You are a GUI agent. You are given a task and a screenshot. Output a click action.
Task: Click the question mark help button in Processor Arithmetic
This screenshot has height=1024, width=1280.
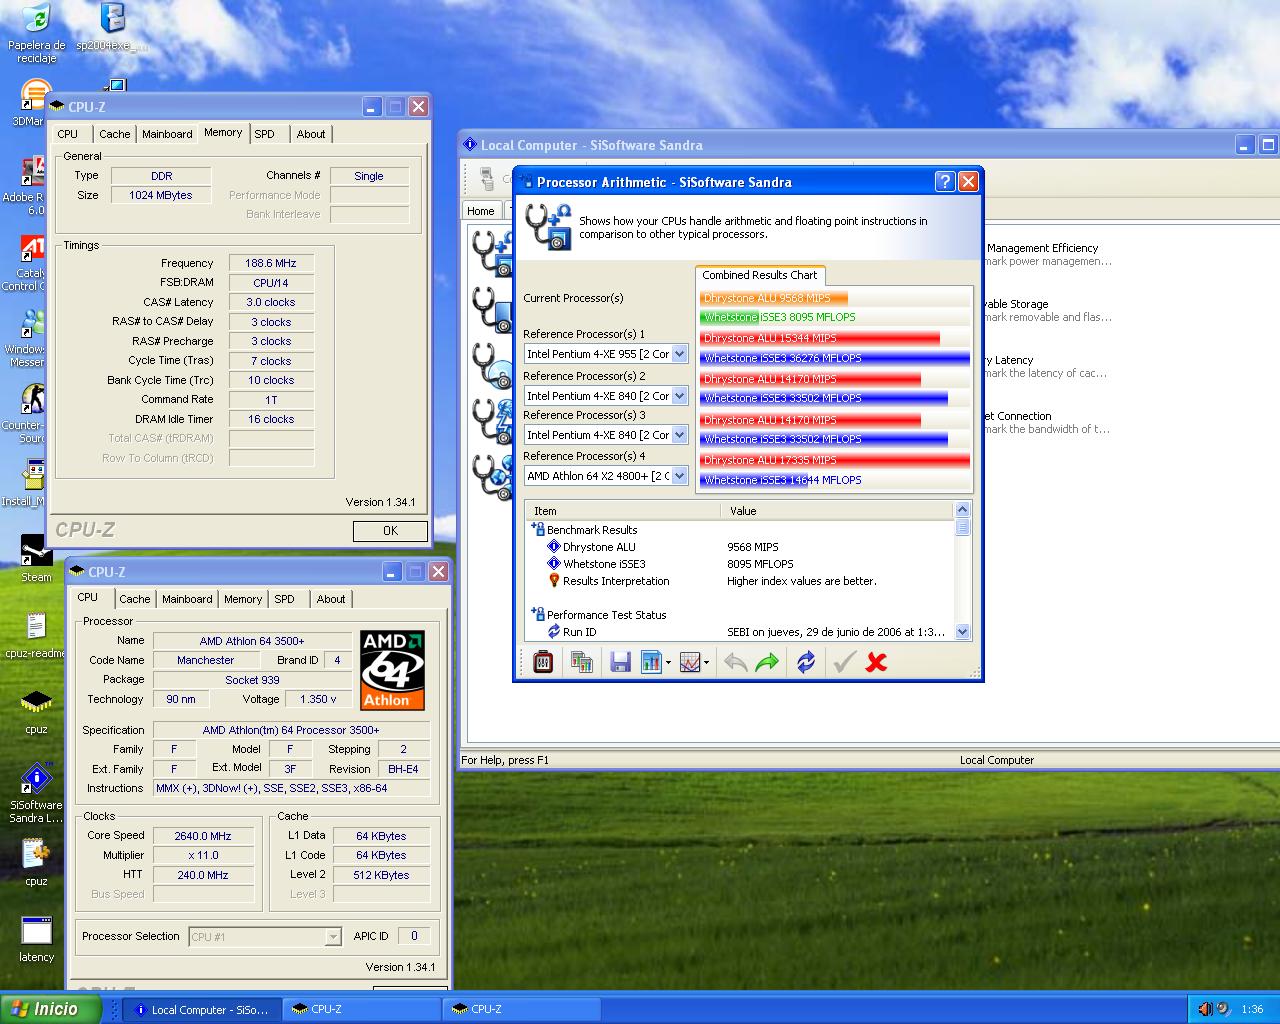pos(945,181)
